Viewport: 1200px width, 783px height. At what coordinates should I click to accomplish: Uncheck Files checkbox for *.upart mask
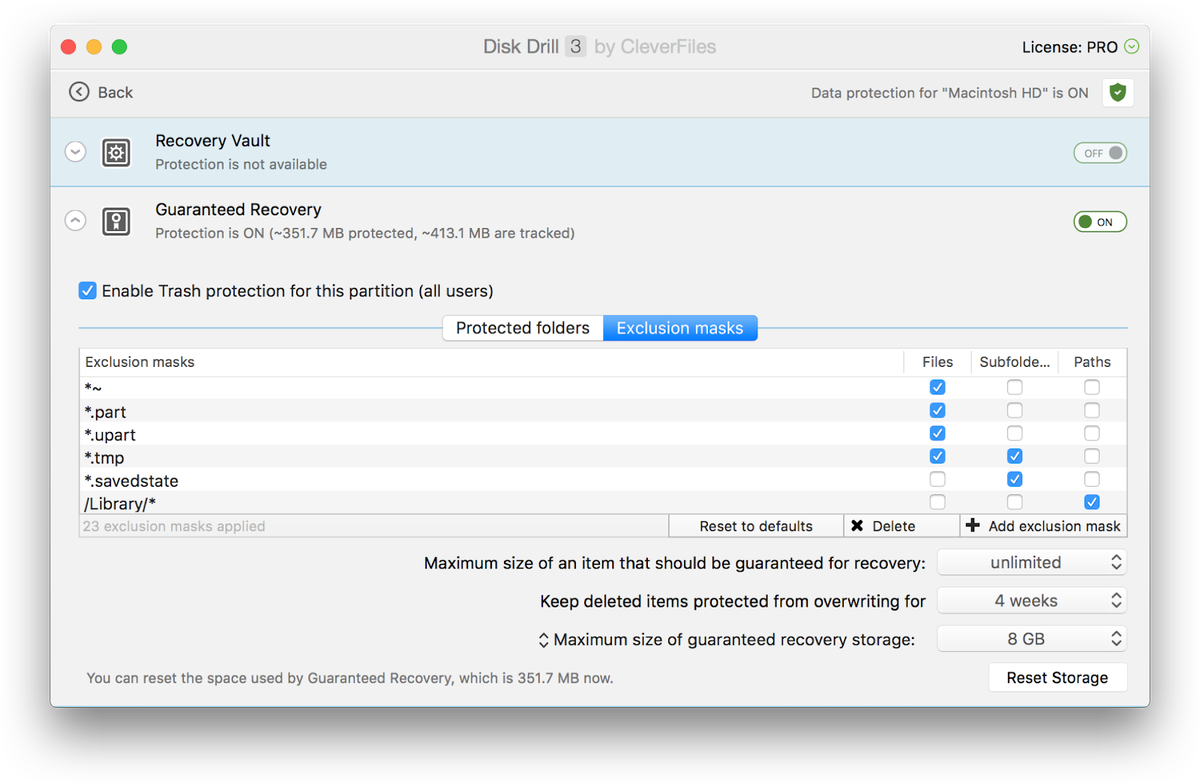pyautogui.click(x=937, y=433)
